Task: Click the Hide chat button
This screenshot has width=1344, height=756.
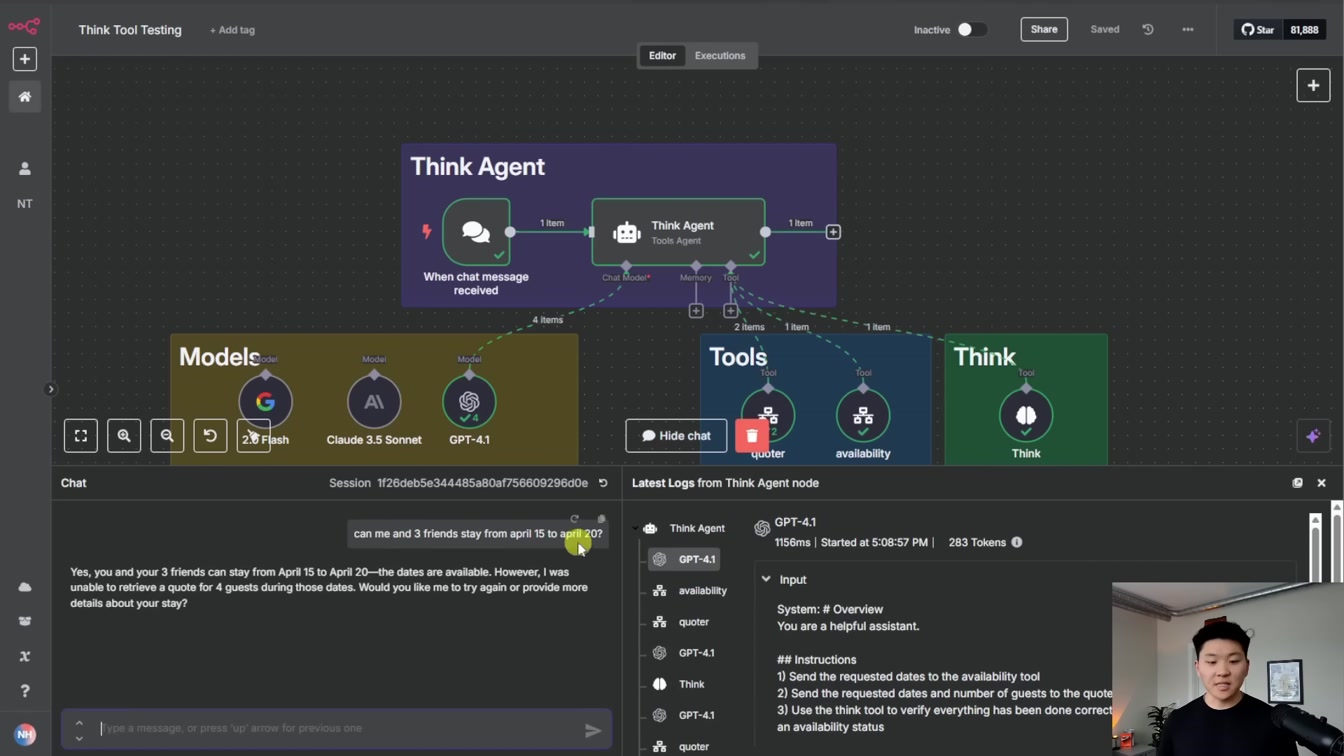Action: coord(676,436)
